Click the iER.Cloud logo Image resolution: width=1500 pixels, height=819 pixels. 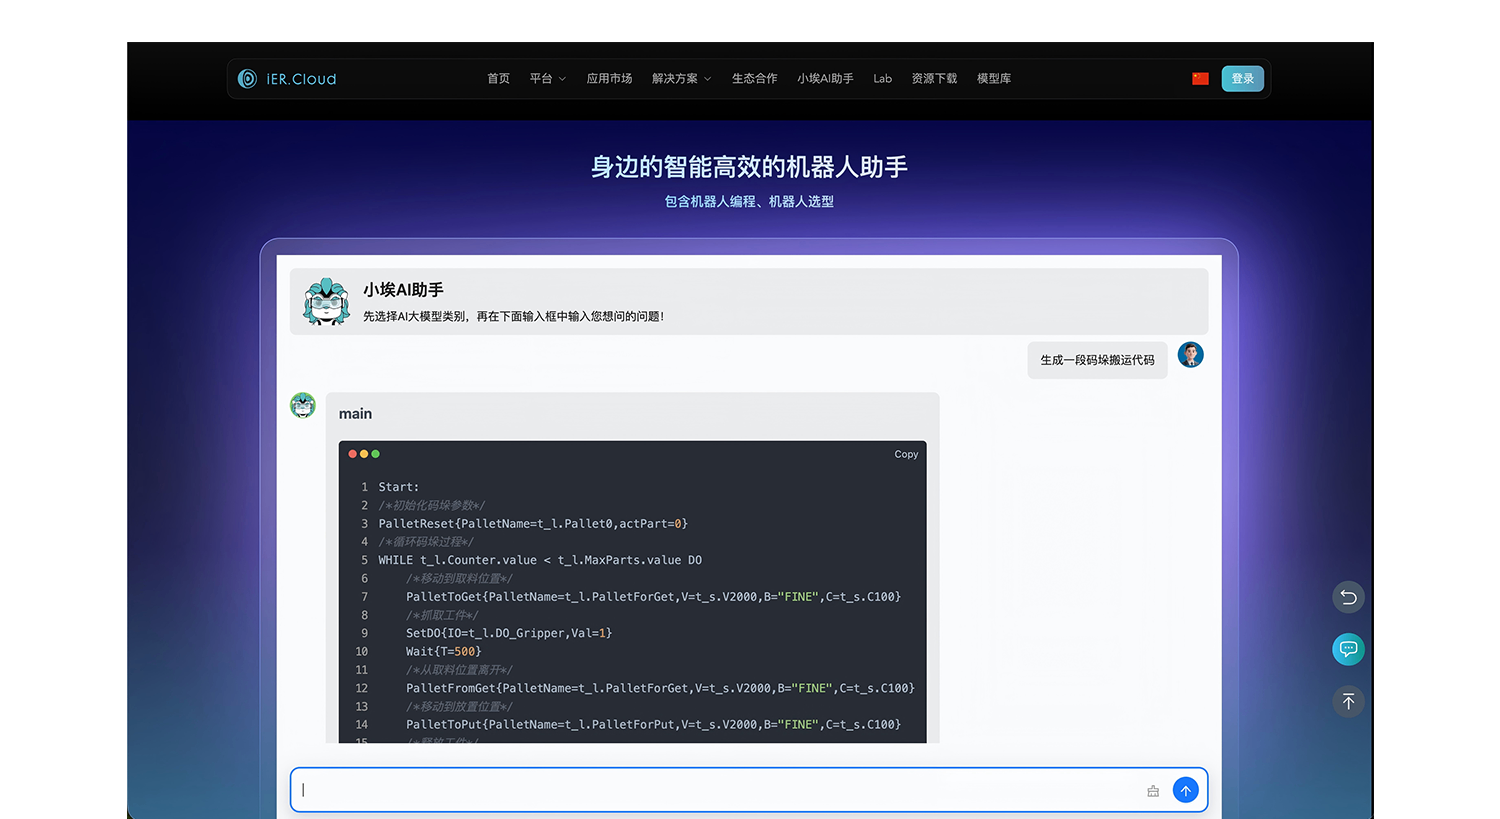pyautogui.click(x=287, y=79)
